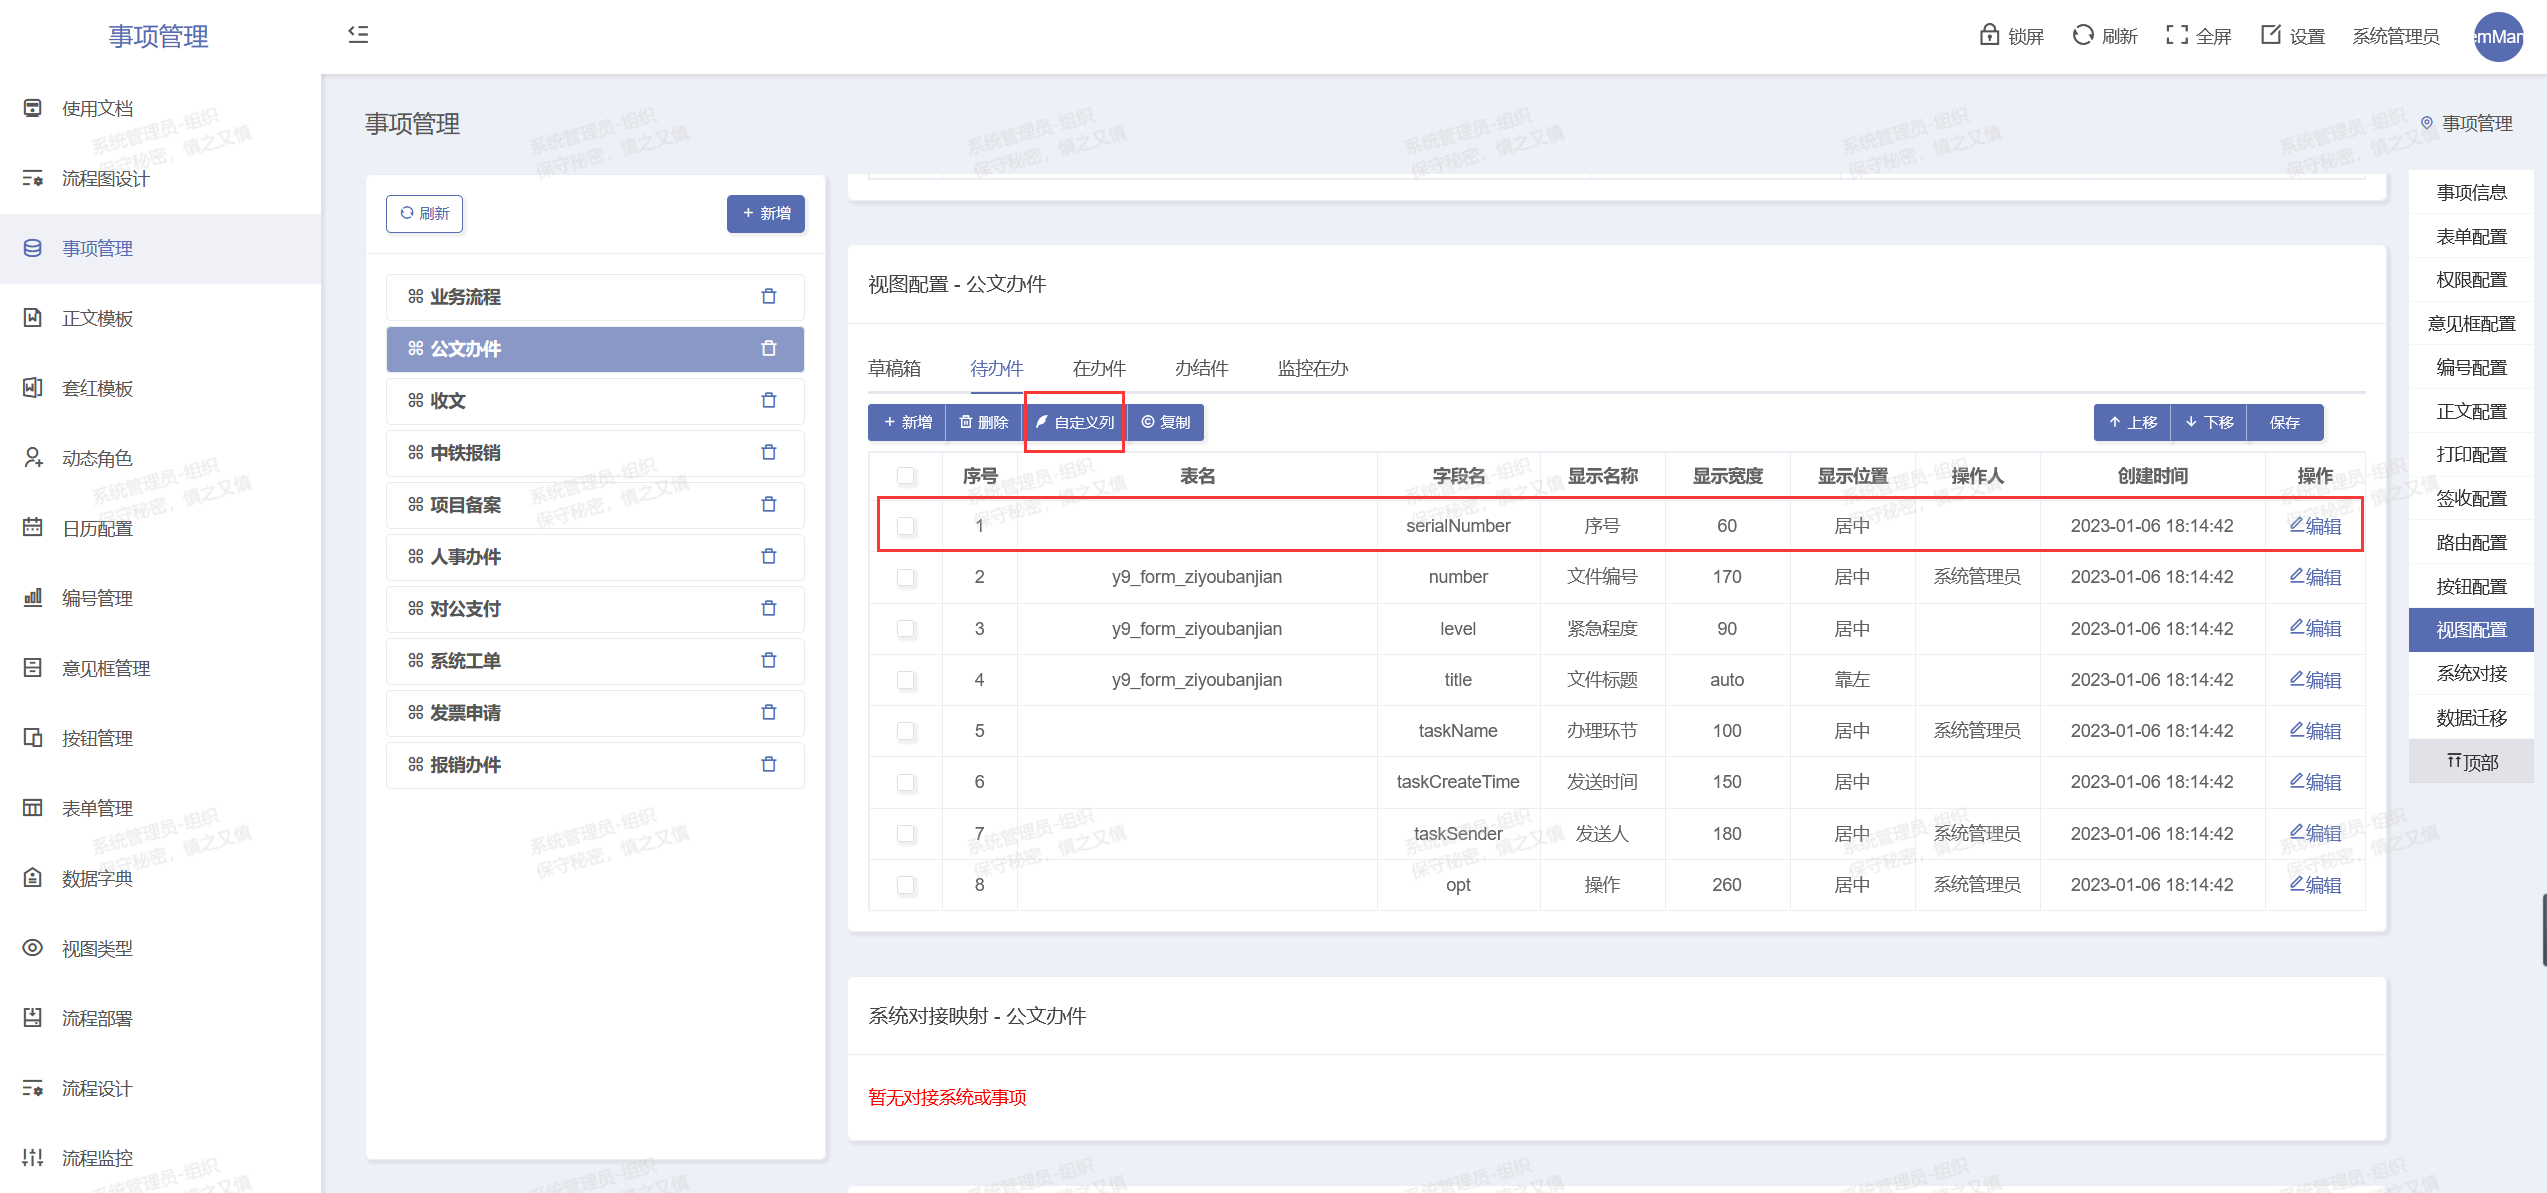
Task: Edit the serialNumber row via 编辑 link
Action: 2315,526
